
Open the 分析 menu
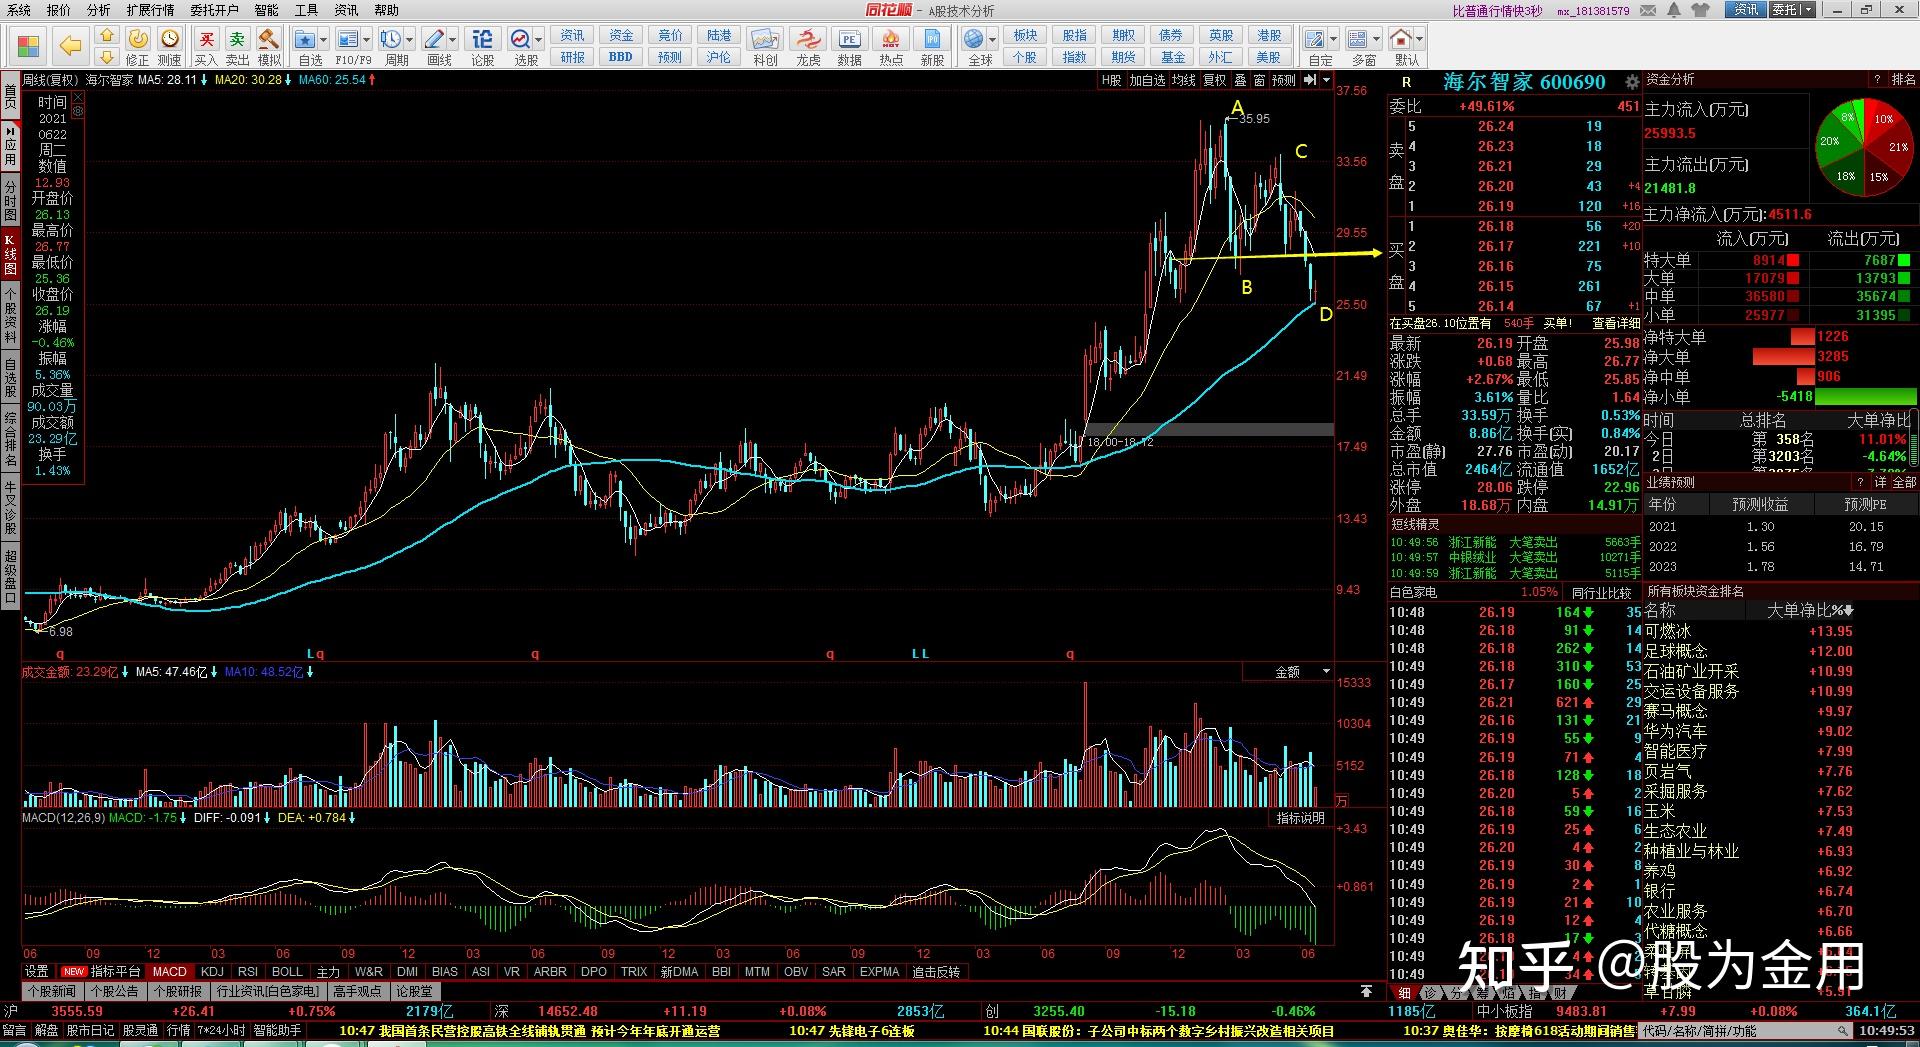pos(98,10)
